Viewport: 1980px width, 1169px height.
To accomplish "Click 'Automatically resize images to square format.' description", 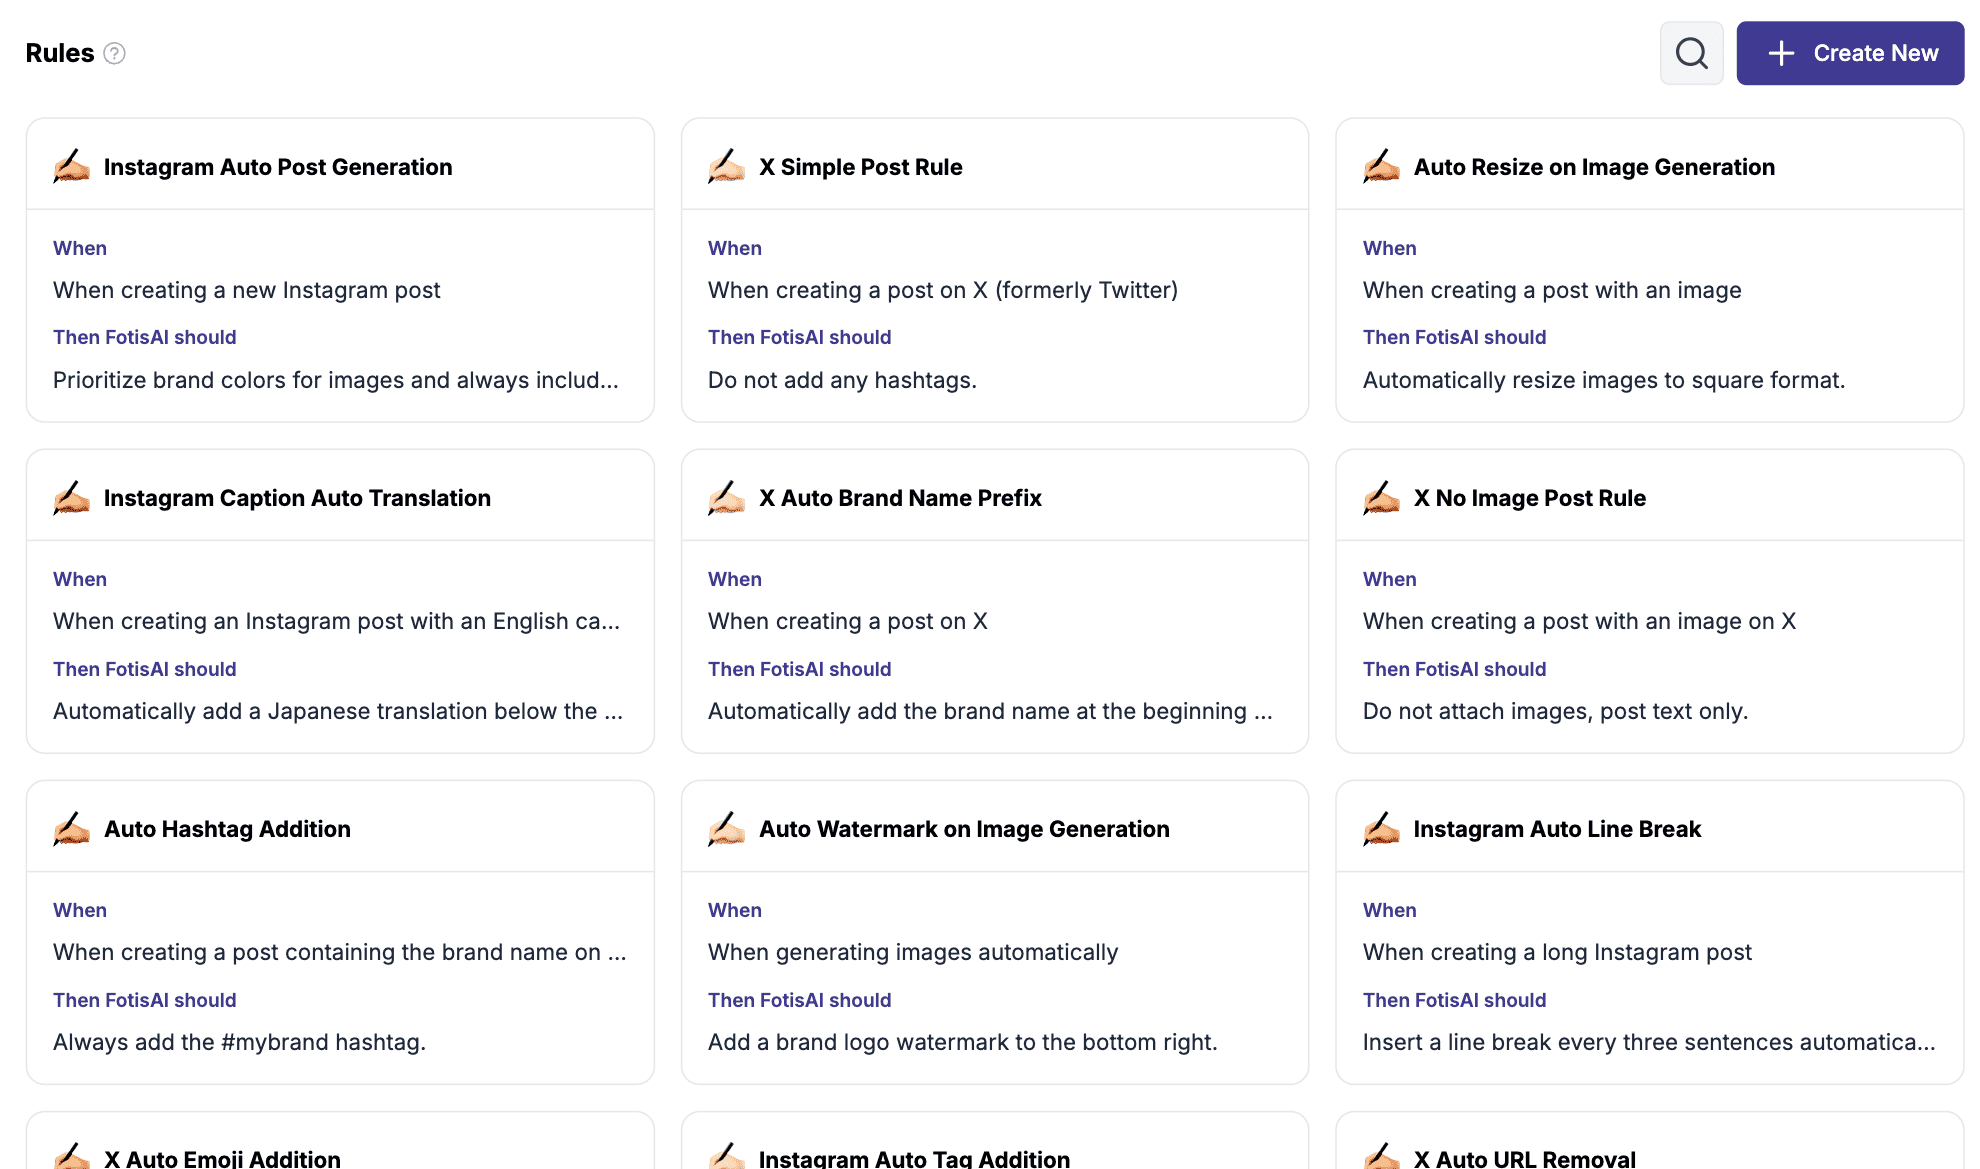I will (x=1603, y=380).
